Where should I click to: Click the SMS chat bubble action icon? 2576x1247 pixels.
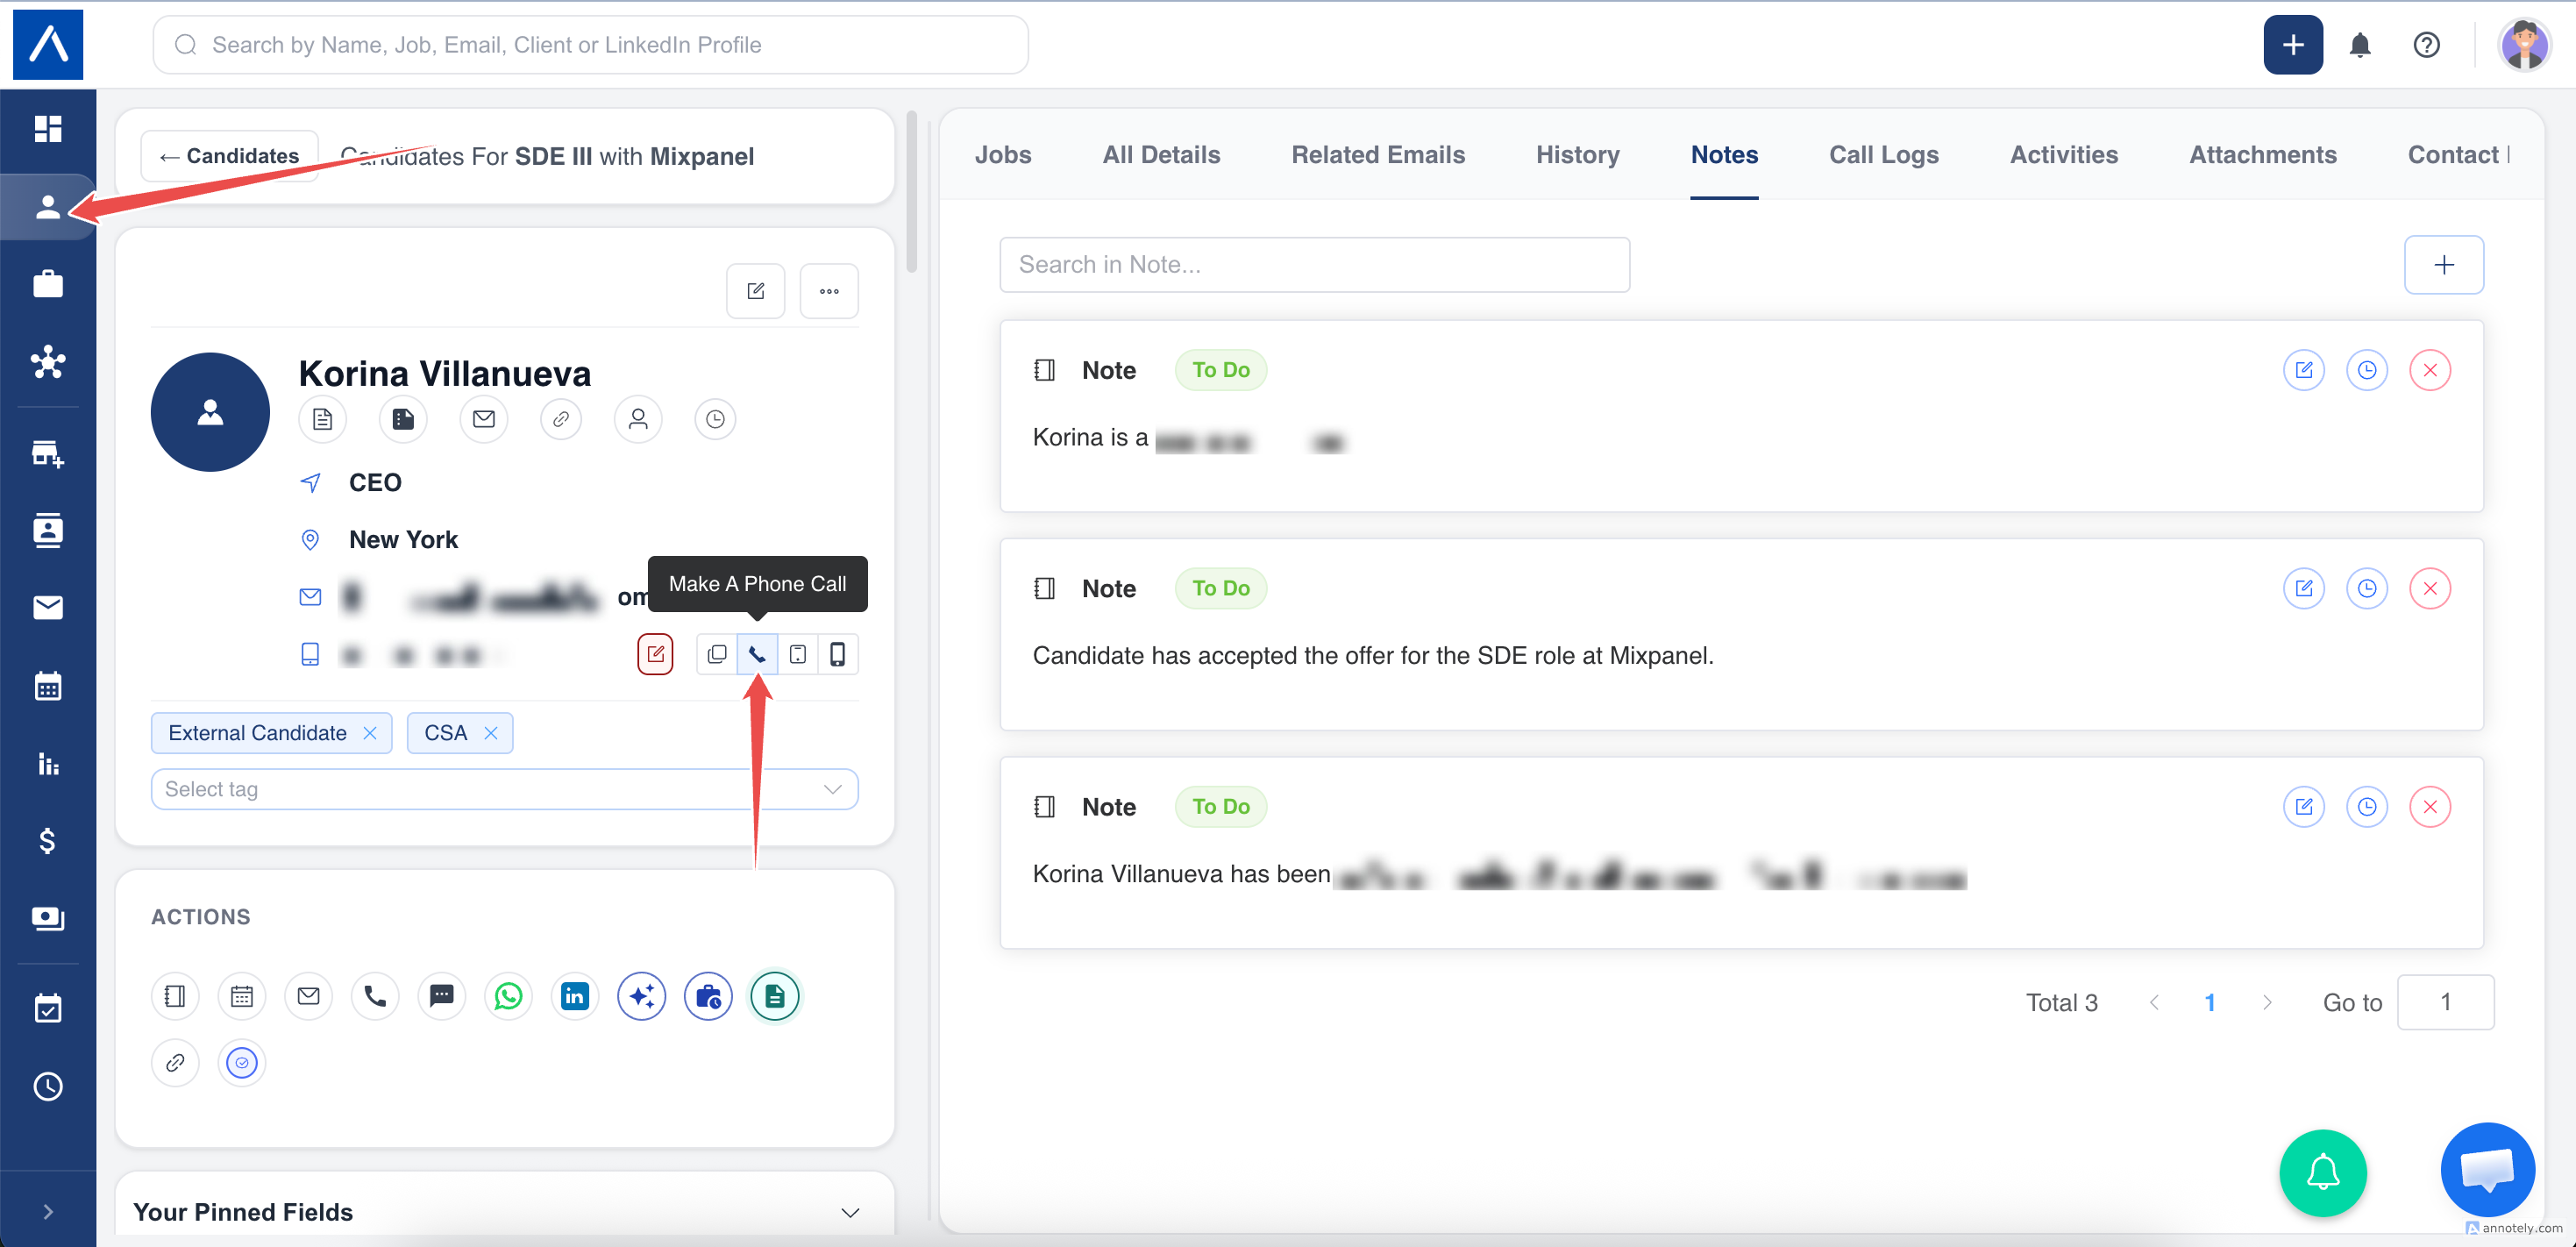[442, 996]
